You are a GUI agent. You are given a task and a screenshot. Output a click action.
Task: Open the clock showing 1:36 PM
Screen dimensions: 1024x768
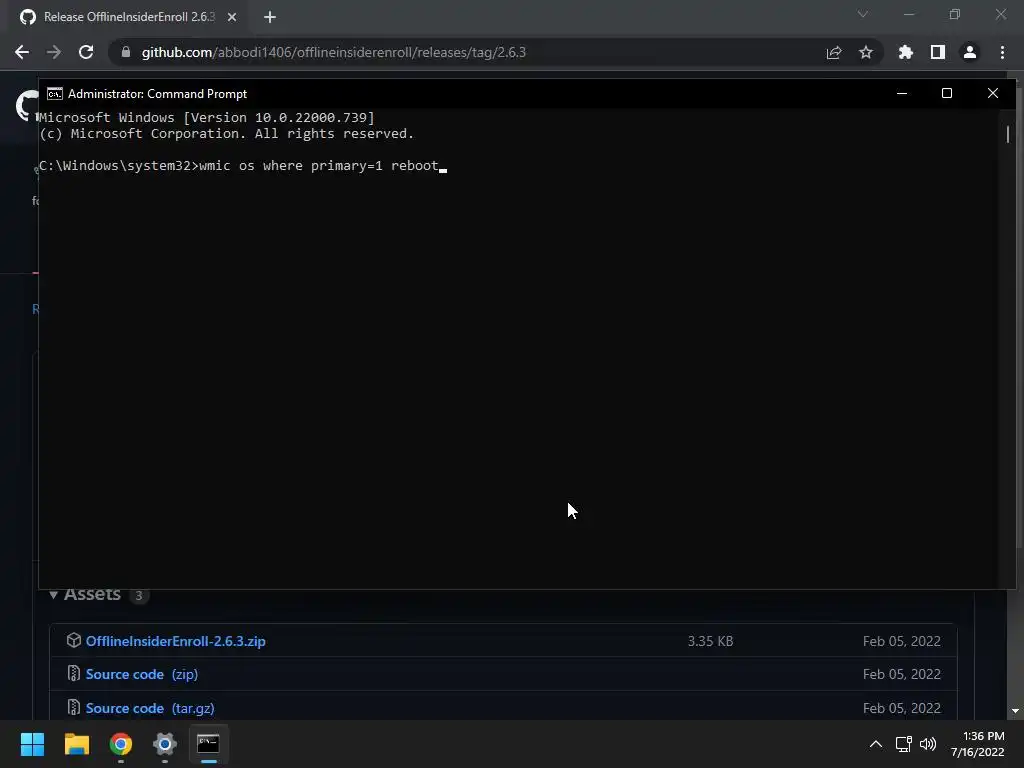tap(978, 744)
